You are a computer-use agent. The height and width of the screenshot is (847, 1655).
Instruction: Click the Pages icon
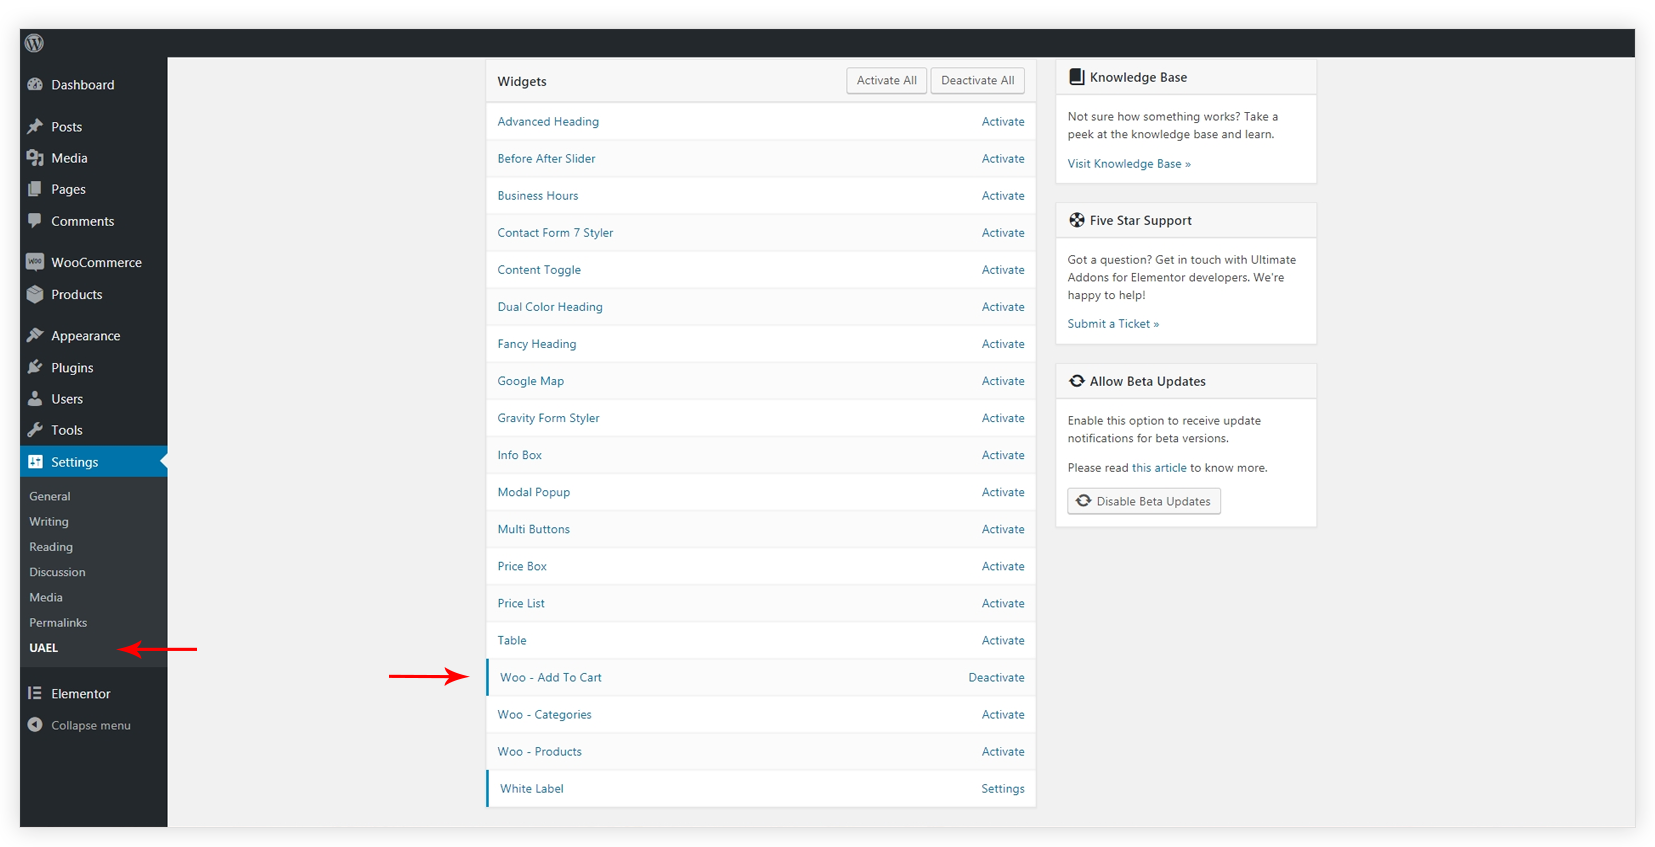coord(35,189)
